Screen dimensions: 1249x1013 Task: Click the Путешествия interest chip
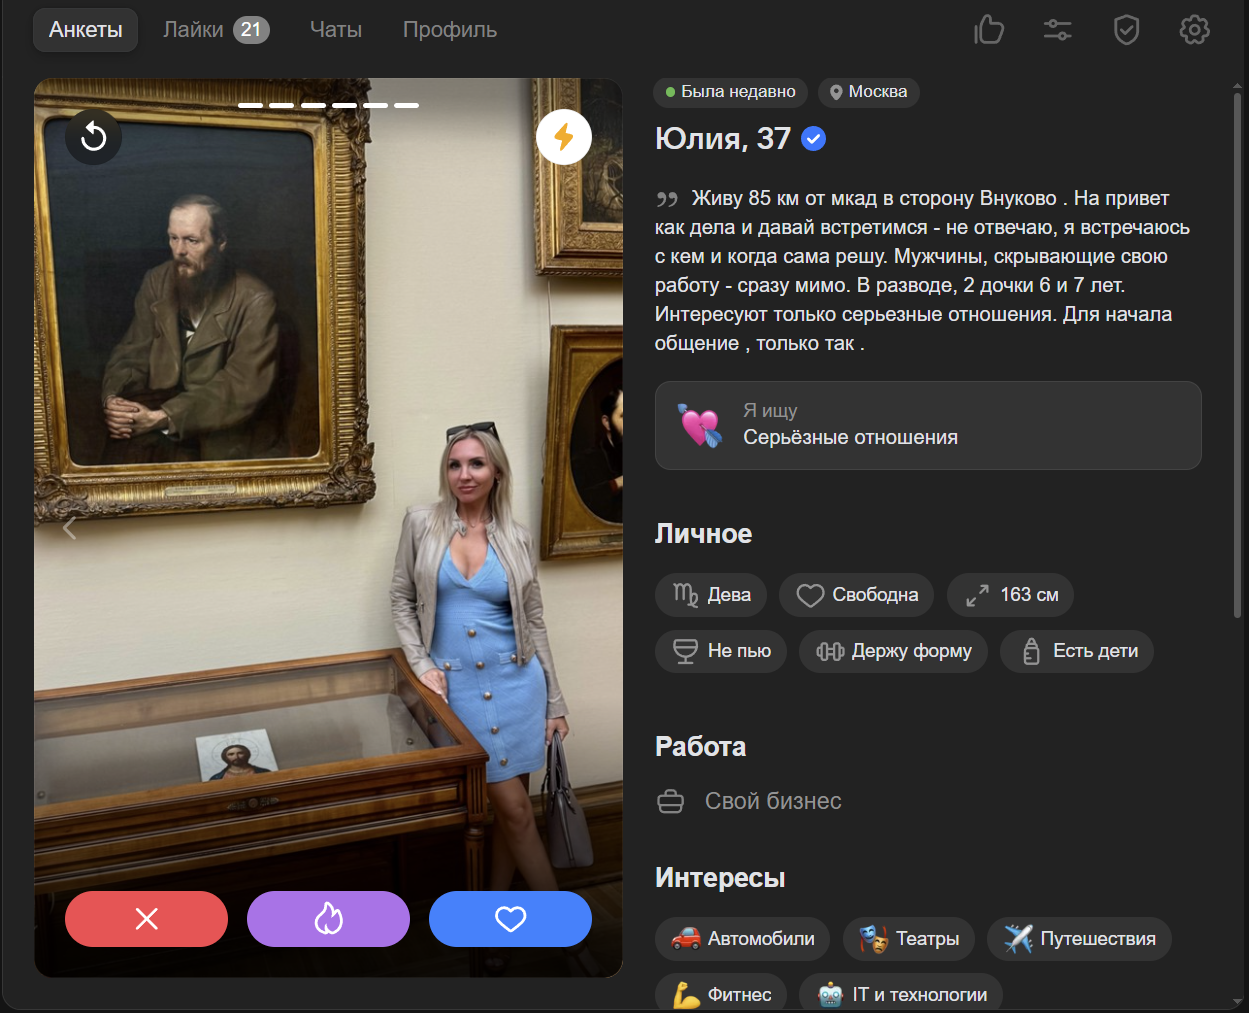[1079, 939]
